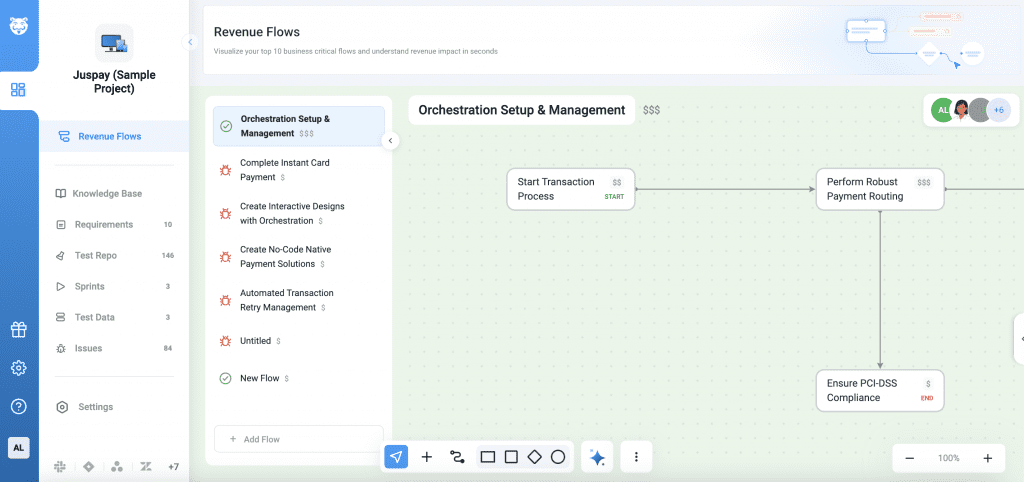Show the +7 more integrations
The height and width of the screenshot is (482, 1024).
point(173,467)
